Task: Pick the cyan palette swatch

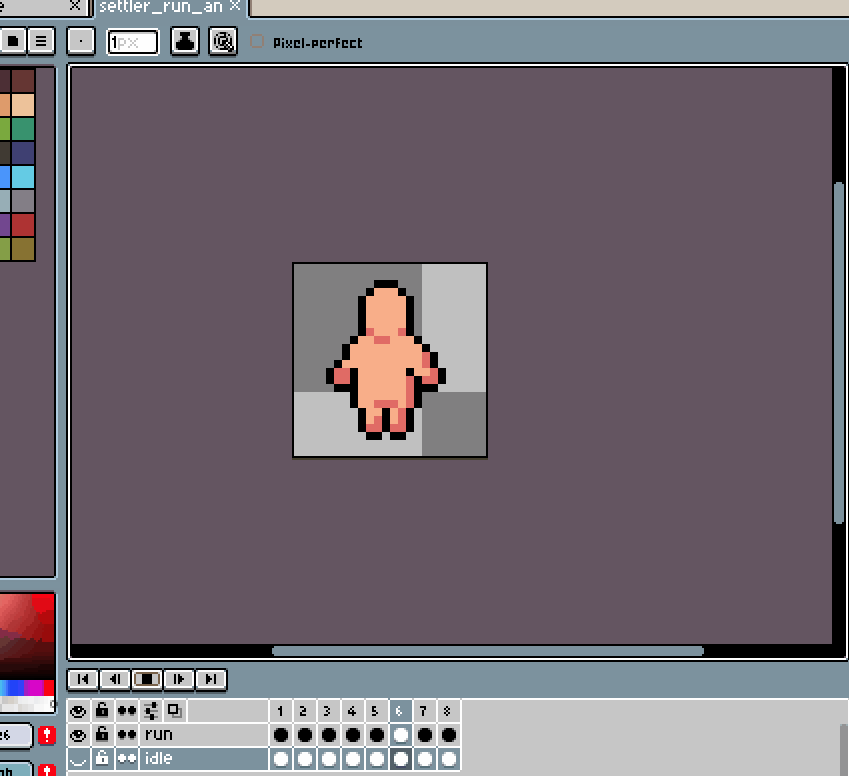Action: (x=22, y=177)
